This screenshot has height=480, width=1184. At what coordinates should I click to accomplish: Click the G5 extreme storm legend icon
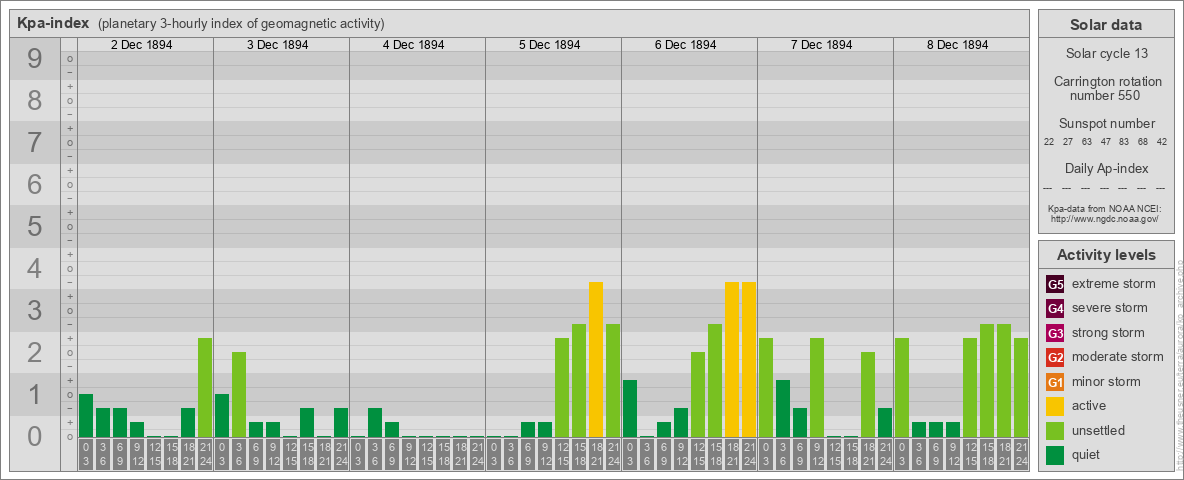tap(1055, 284)
